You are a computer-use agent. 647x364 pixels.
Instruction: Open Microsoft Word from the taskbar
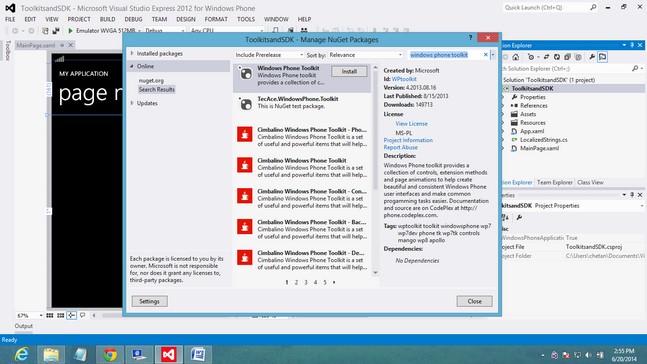(x=198, y=355)
